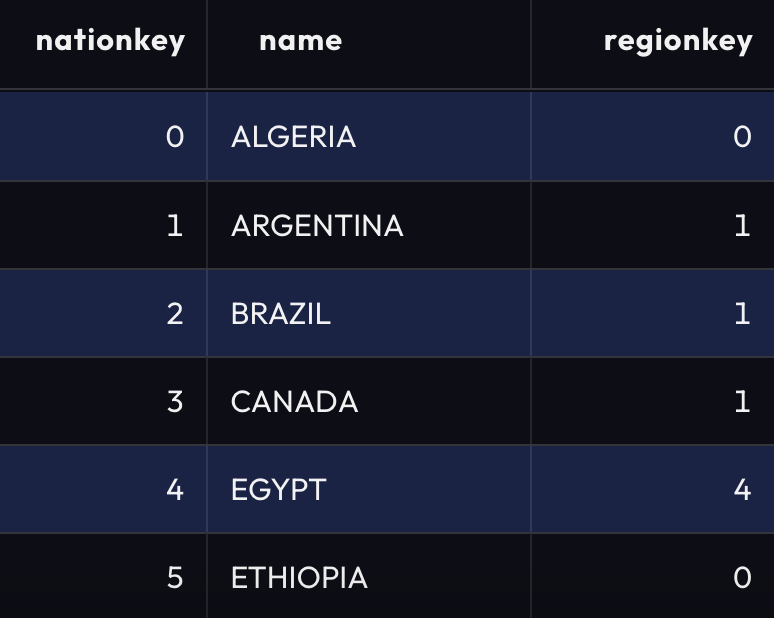Select regionkey cell in the ARGENTINA row
Image resolution: width=774 pixels, height=618 pixels.
(x=741, y=225)
